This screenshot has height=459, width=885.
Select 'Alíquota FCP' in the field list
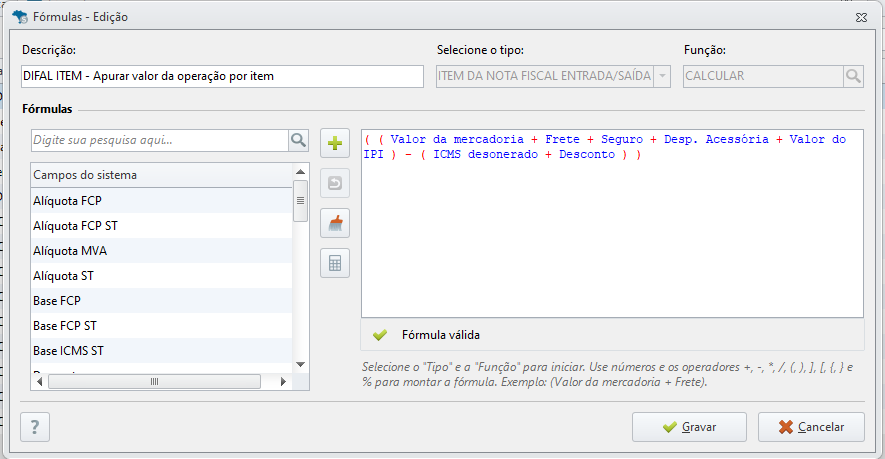(162, 200)
